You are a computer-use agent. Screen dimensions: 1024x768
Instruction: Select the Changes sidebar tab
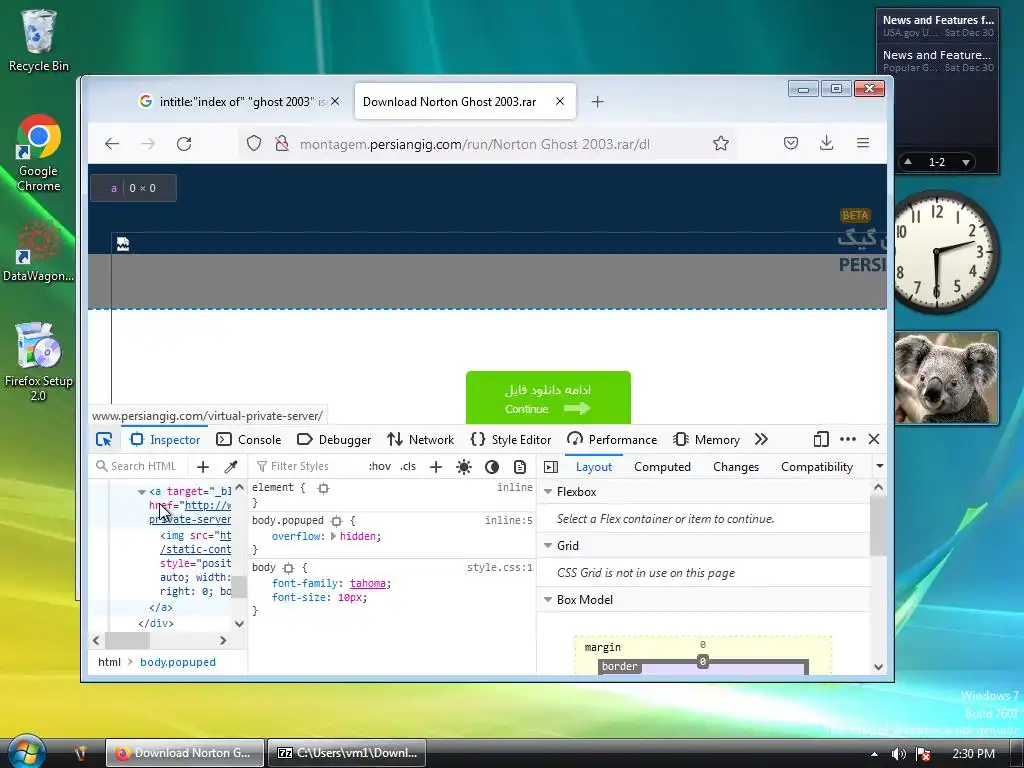point(736,467)
